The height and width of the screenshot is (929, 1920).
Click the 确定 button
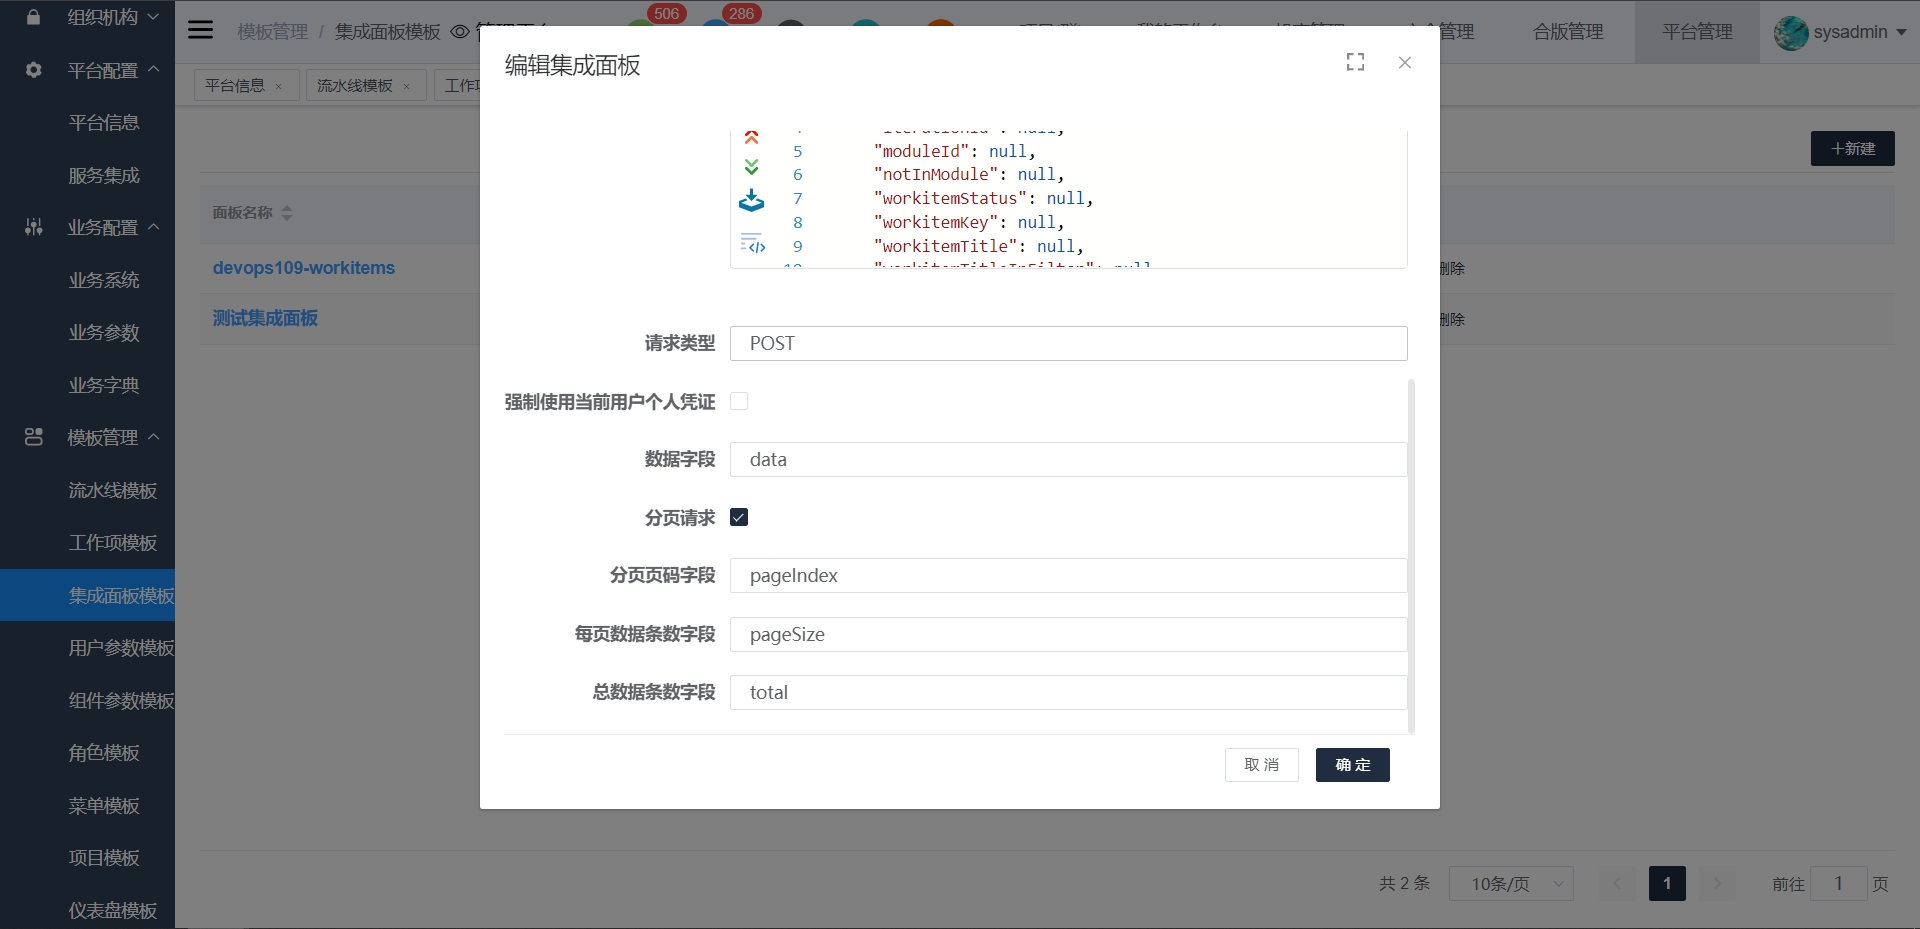pyautogui.click(x=1352, y=765)
